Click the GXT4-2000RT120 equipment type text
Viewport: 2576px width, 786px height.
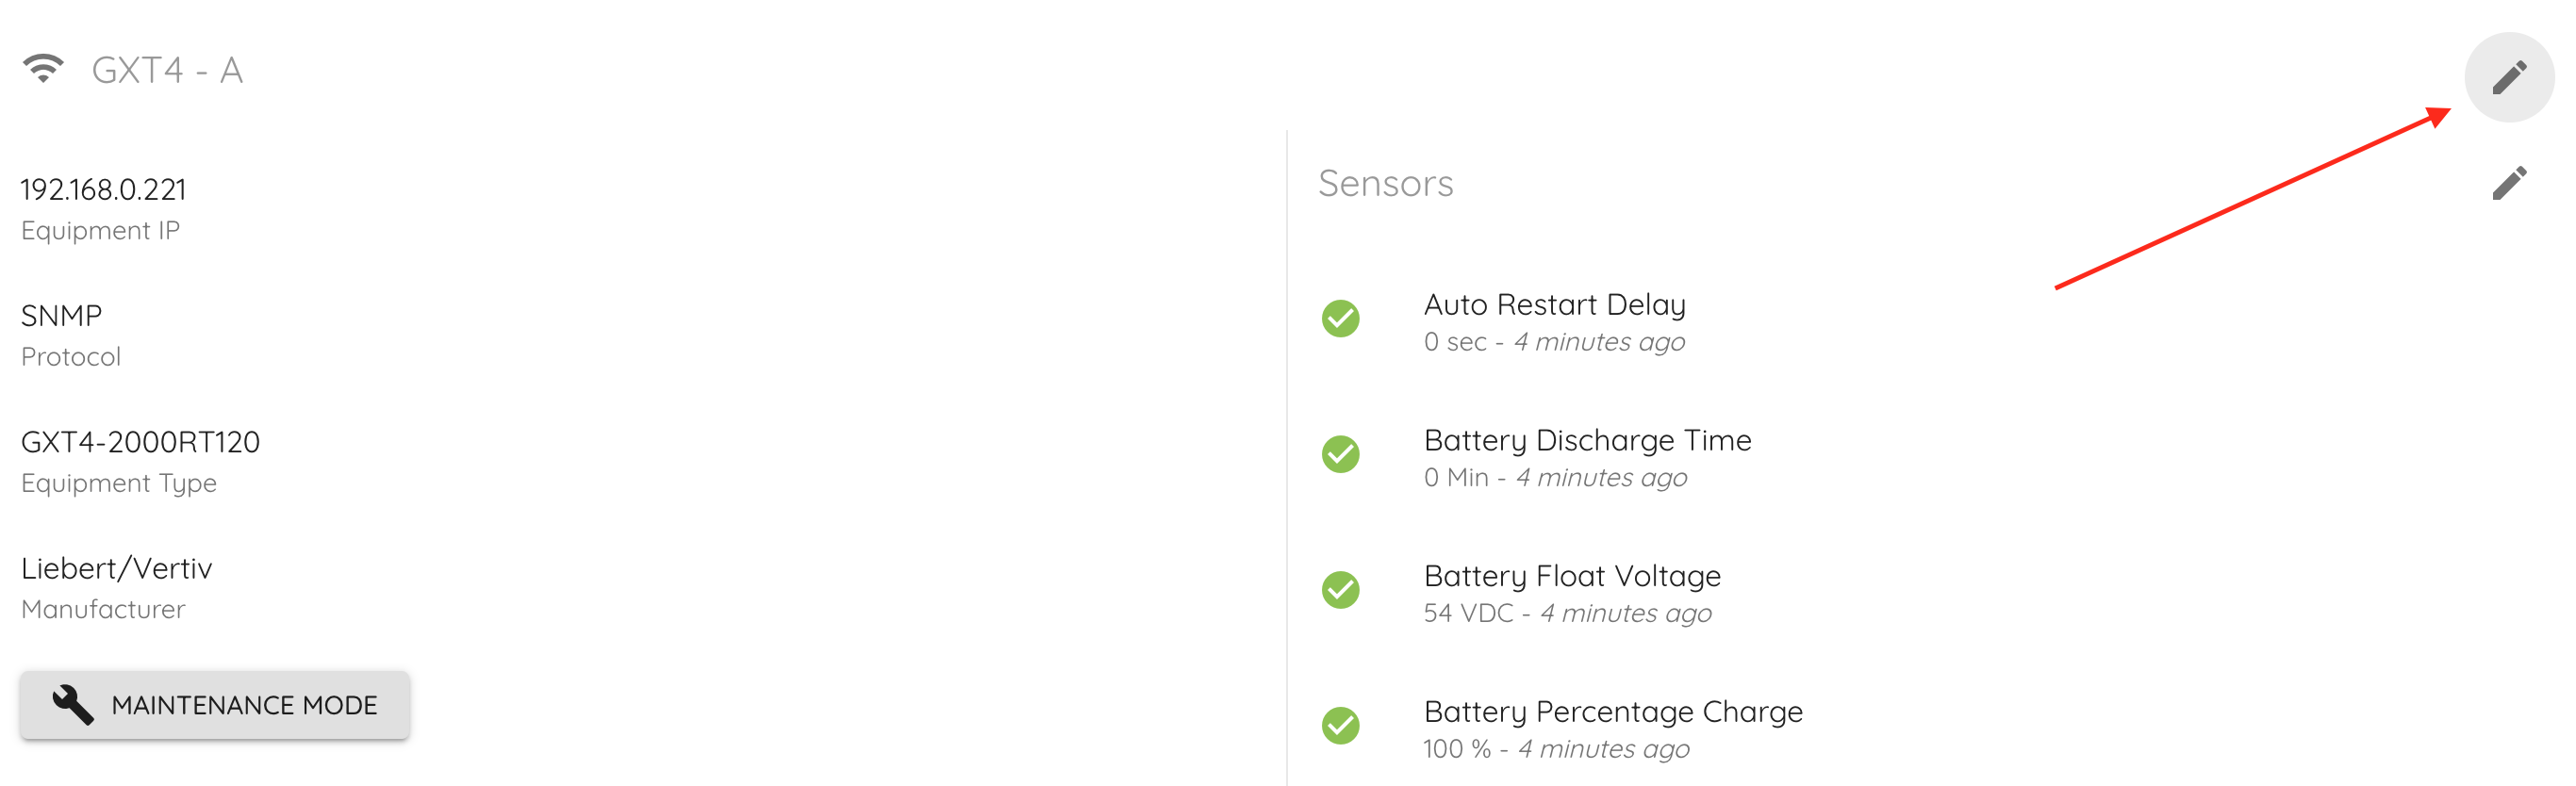pos(140,442)
